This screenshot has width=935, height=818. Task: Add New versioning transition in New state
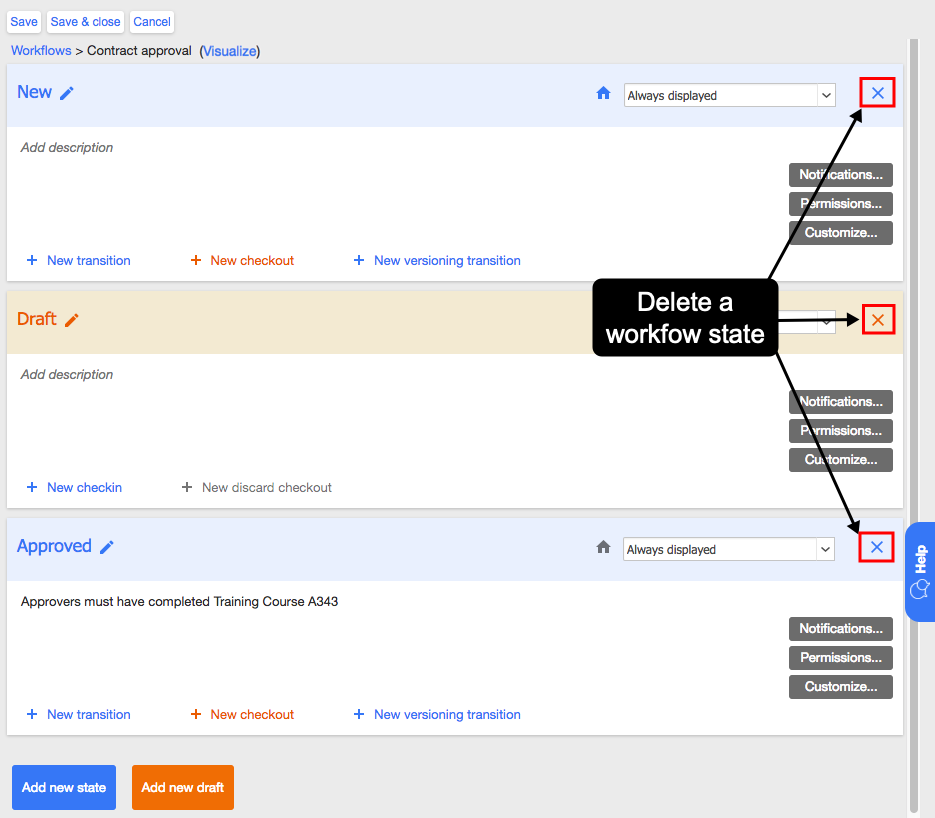[x=437, y=261]
